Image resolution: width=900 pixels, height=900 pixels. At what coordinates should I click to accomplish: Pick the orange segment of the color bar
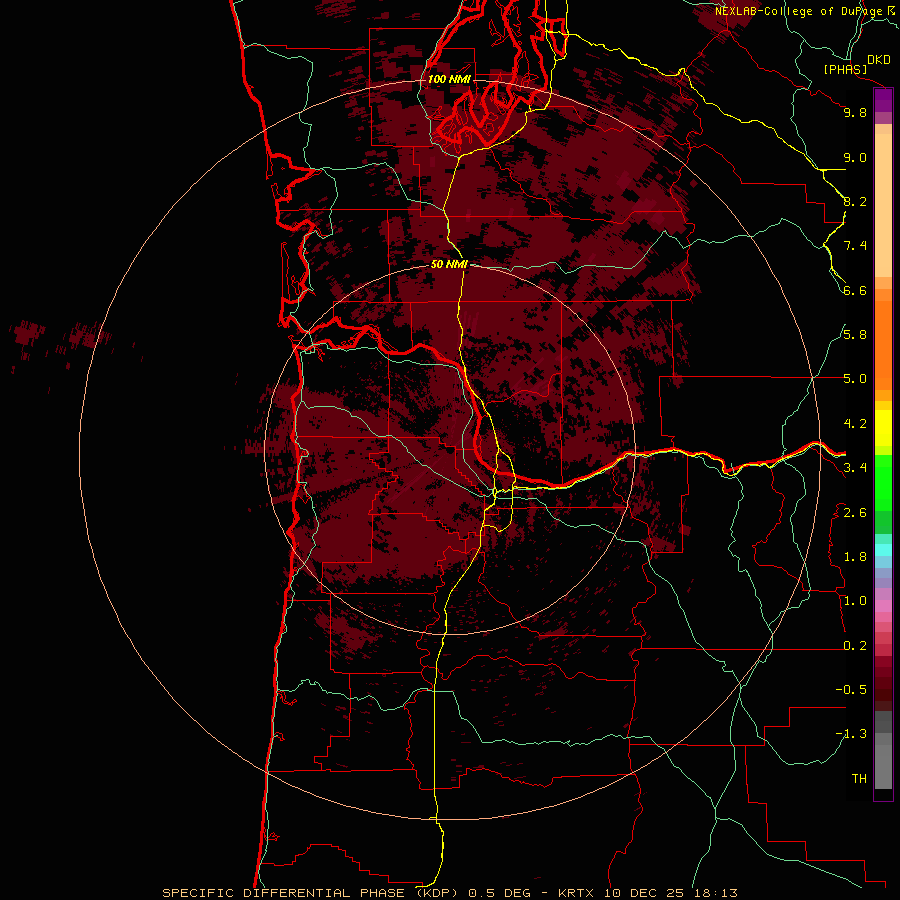coord(883,345)
